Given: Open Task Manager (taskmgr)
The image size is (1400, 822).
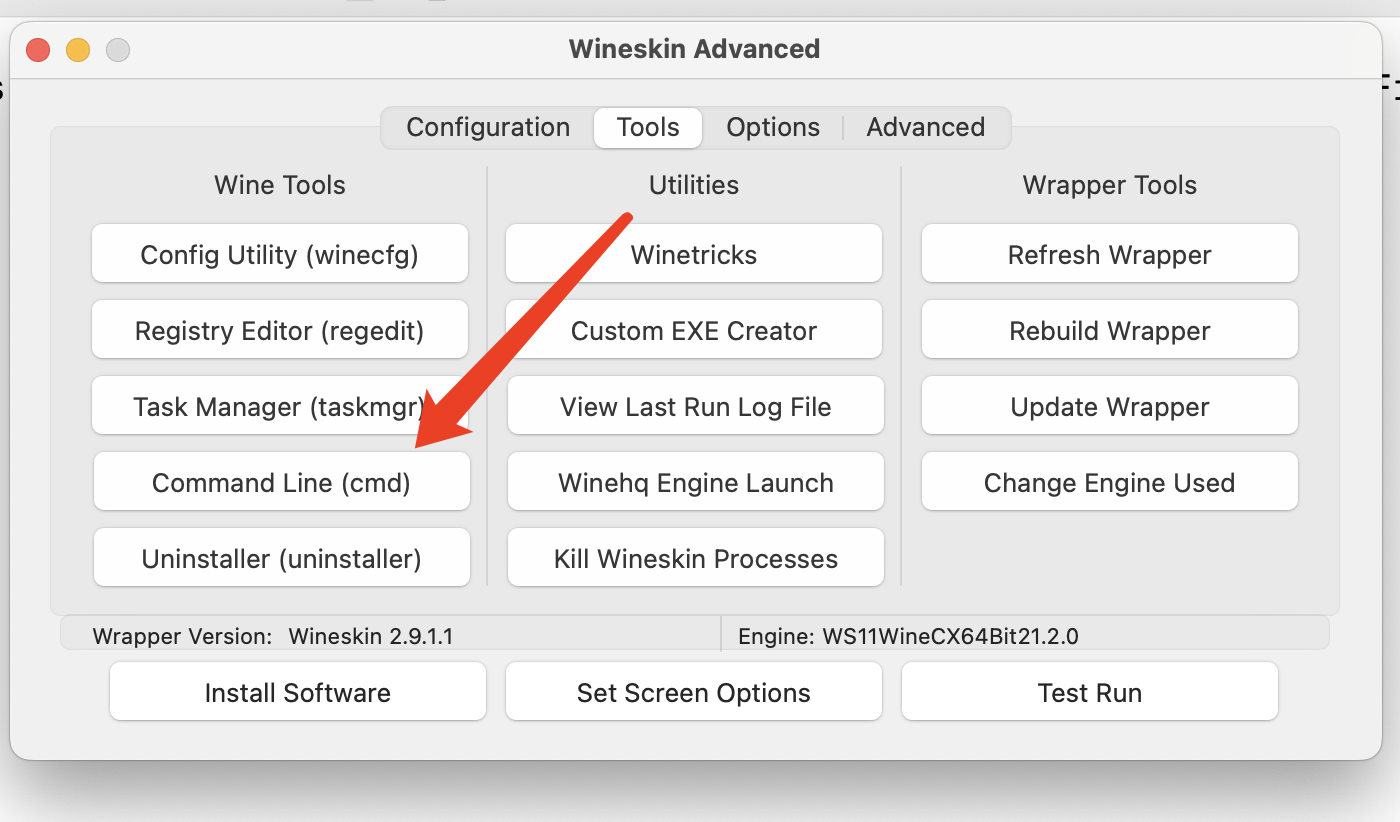Looking at the screenshot, I should tap(280, 406).
